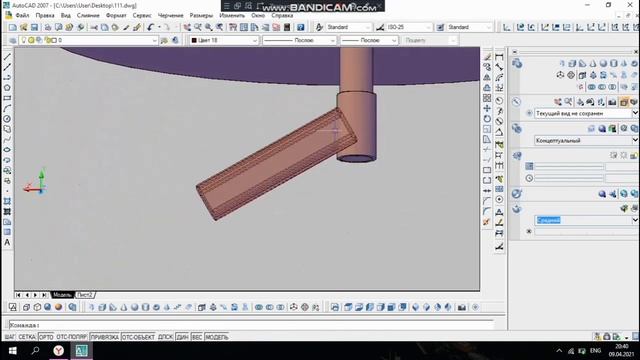Select the Array tool in modify toolbar
The height and width of the screenshot is (360, 640).
[487, 98]
